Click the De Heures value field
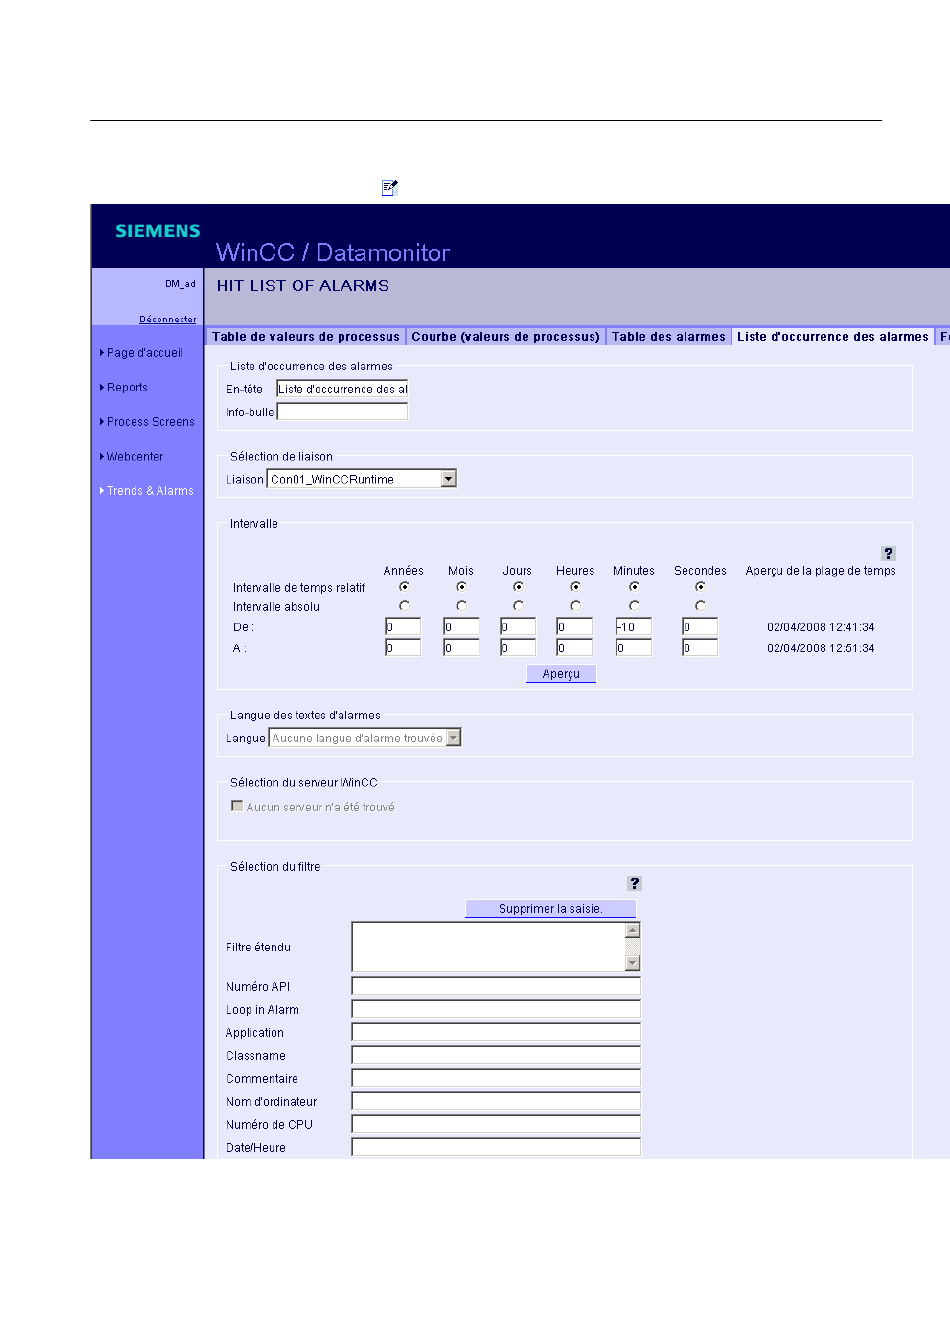The height and width of the screenshot is (1344, 950). point(575,627)
